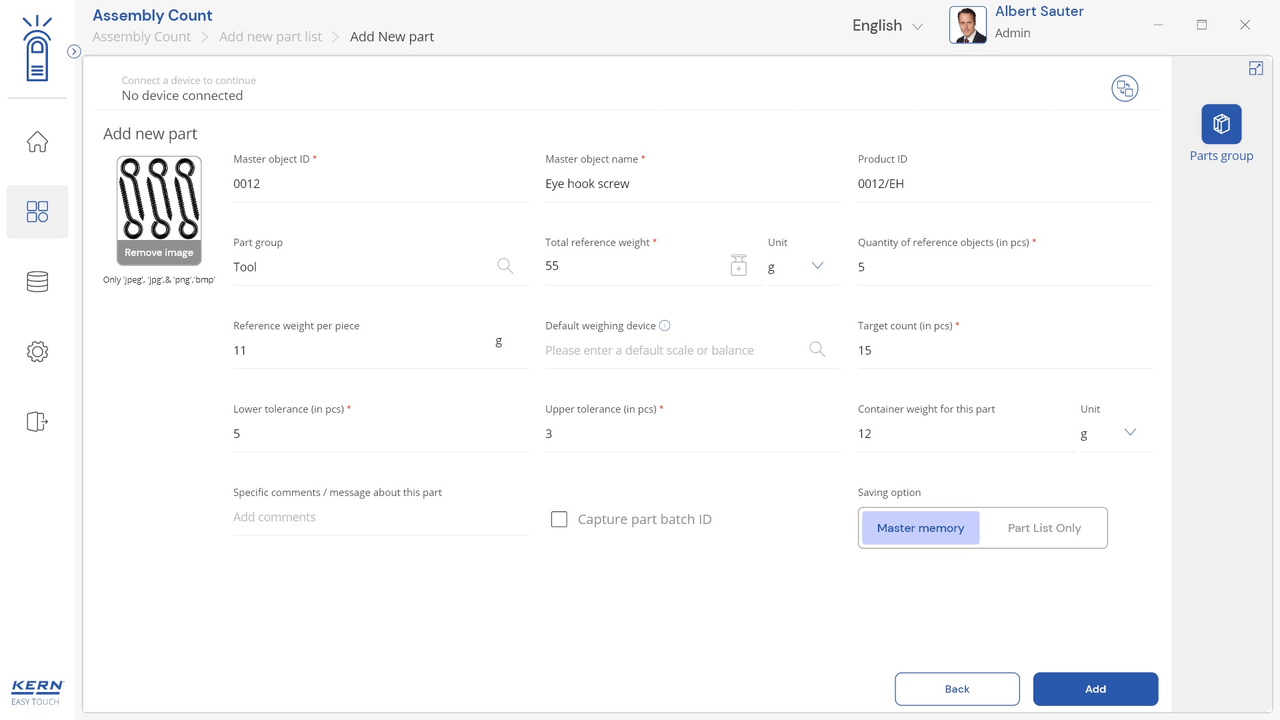Viewport: 1280px width, 720px height.
Task: Click the logout door icon in sidebar
Action: (37, 422)
